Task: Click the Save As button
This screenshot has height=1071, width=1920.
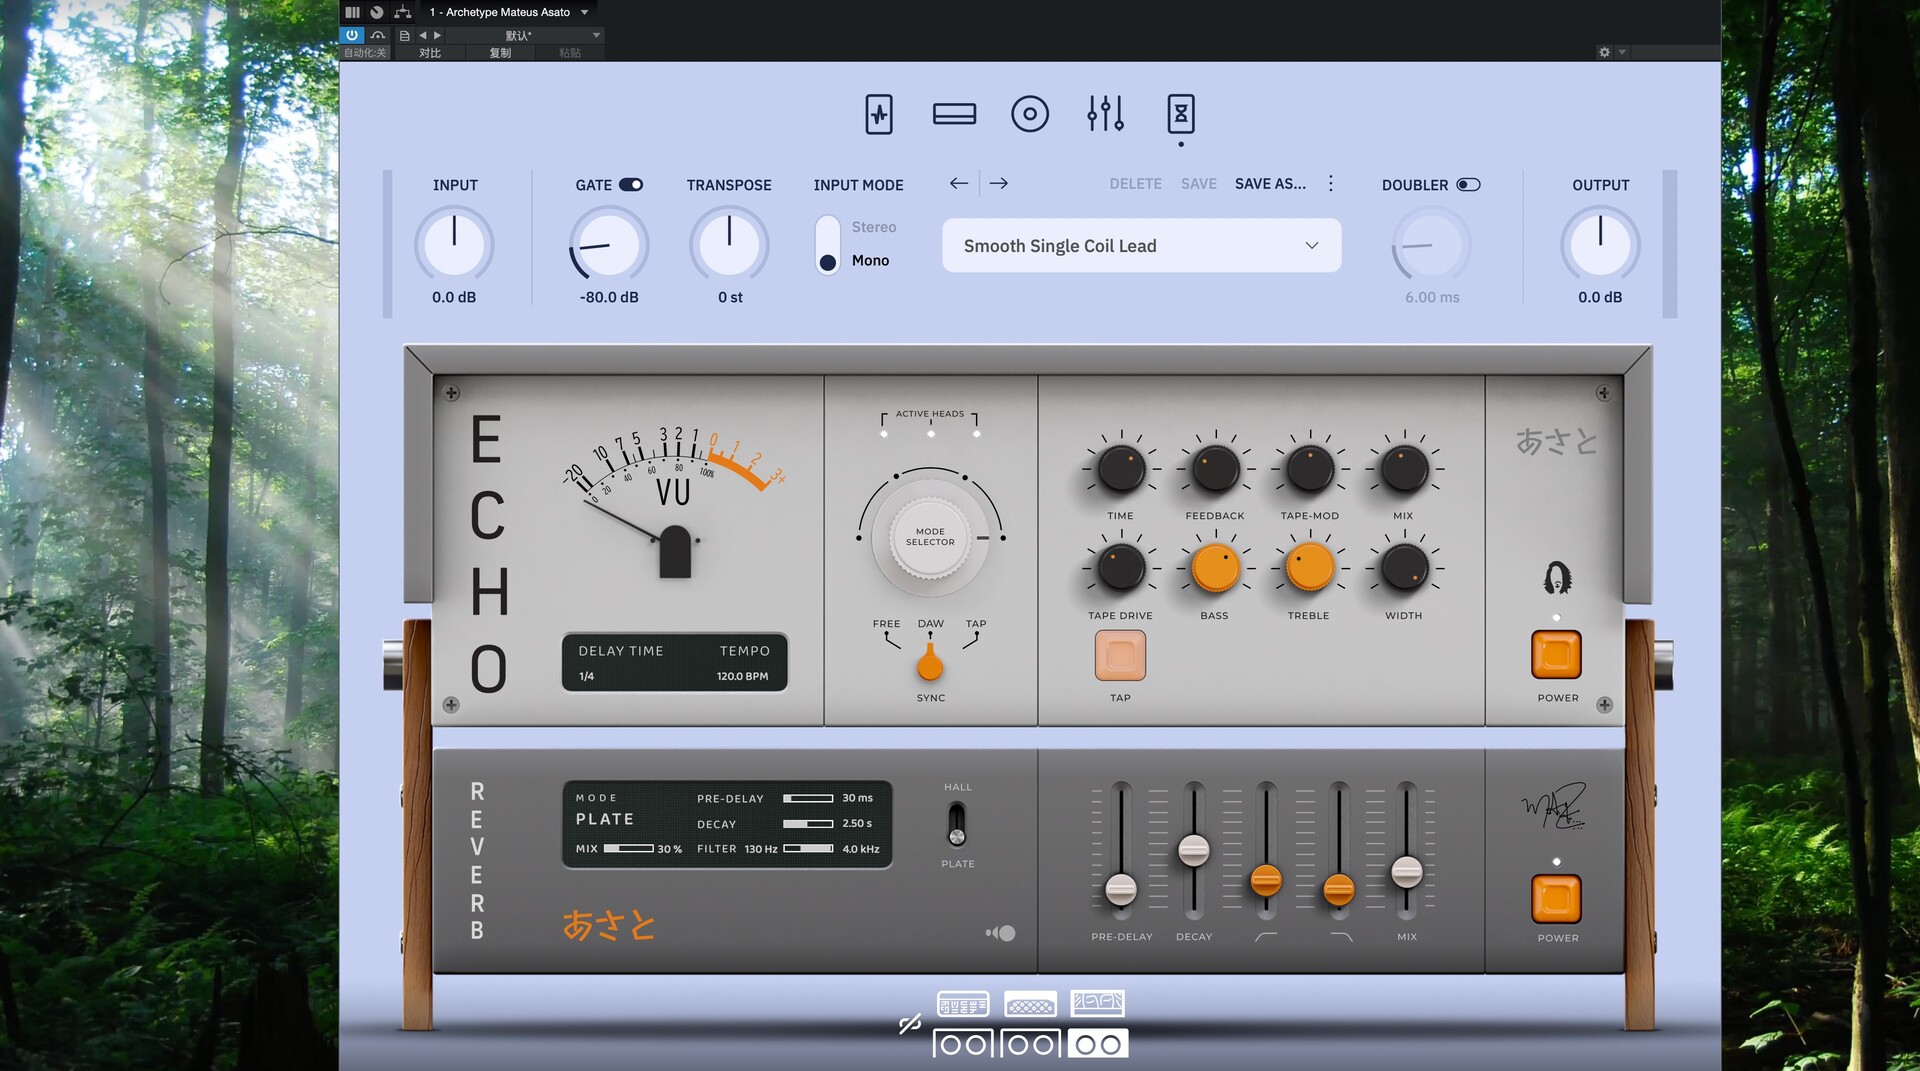Action: [x=1270, y=184]
